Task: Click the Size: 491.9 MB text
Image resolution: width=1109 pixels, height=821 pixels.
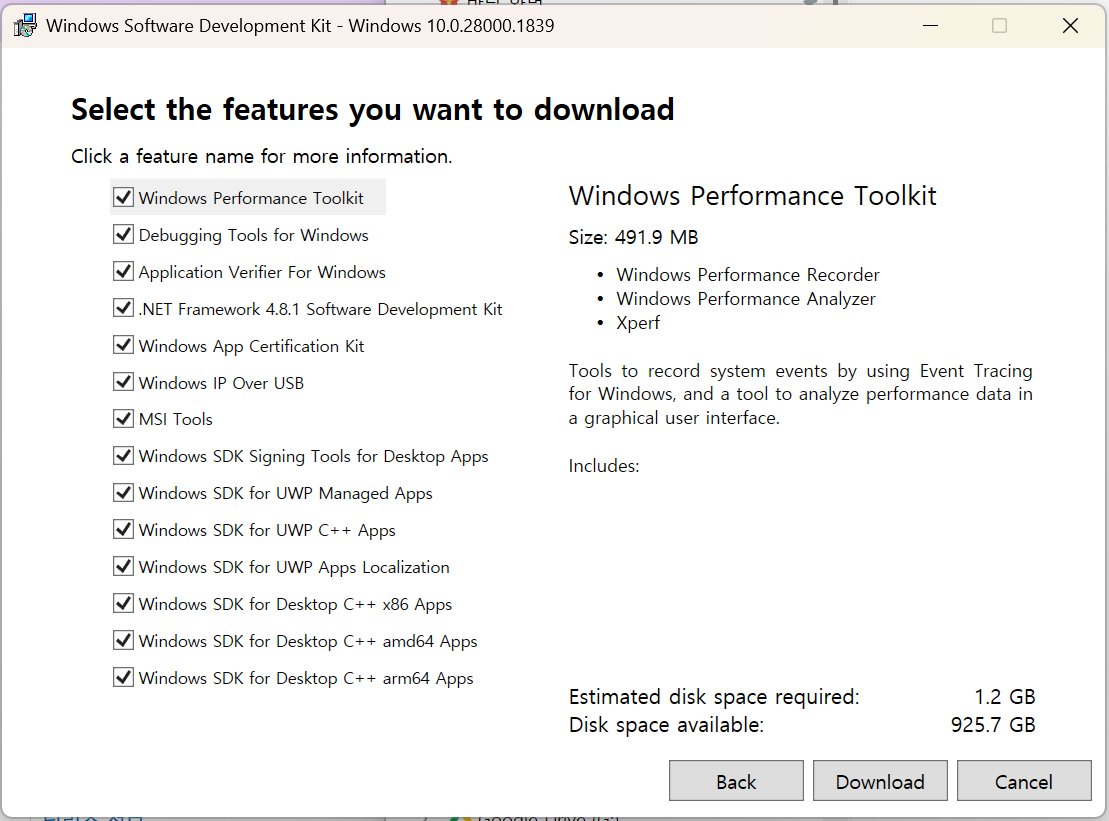Action: pos(633,237)
